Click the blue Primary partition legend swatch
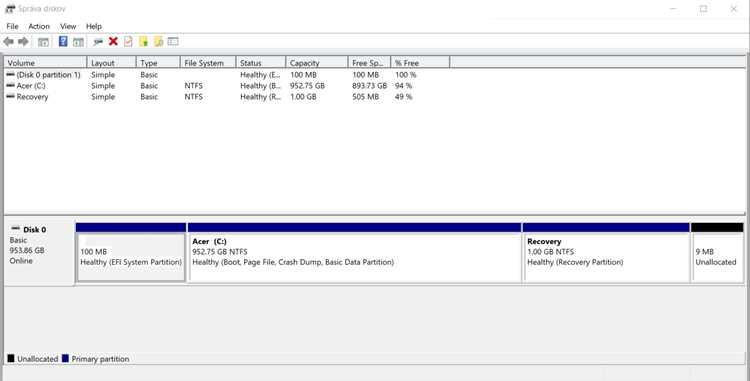 [66, 358]
